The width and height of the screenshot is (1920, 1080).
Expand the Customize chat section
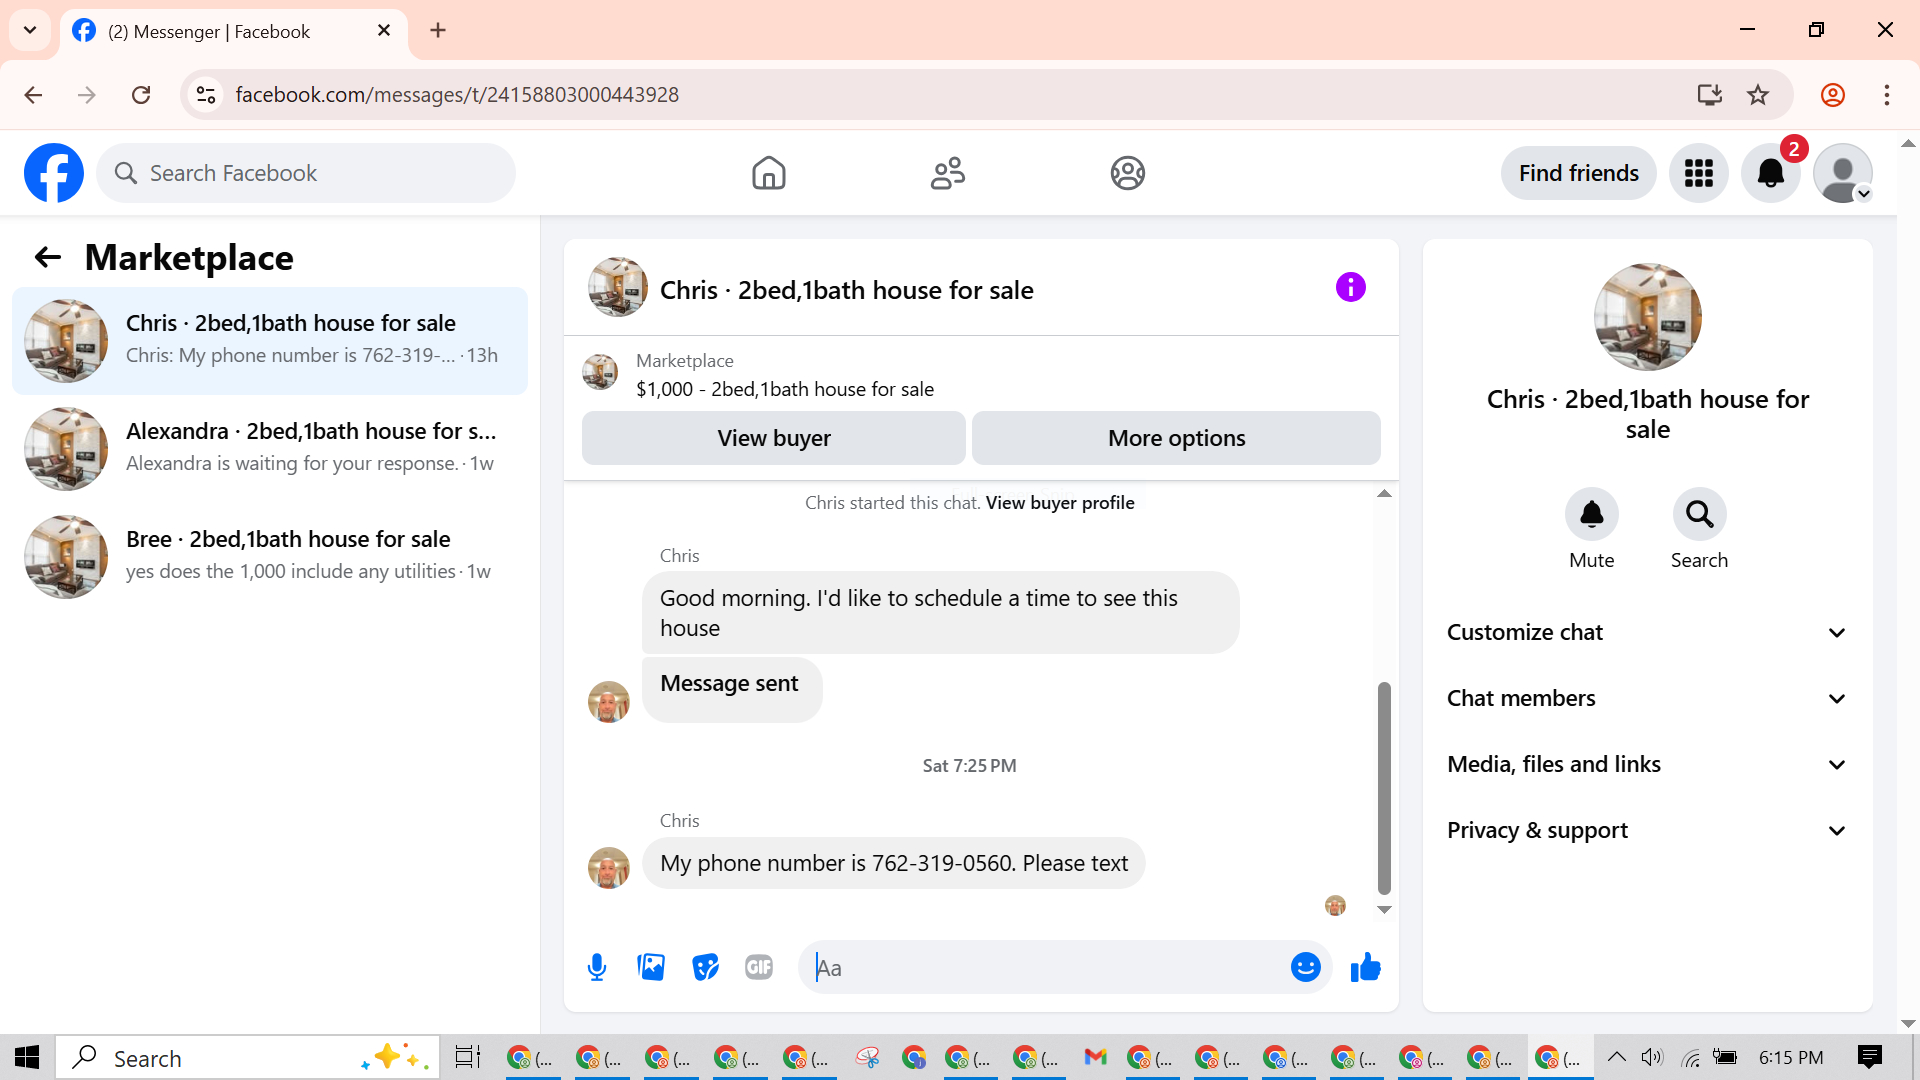click(x=1647, y=632)
